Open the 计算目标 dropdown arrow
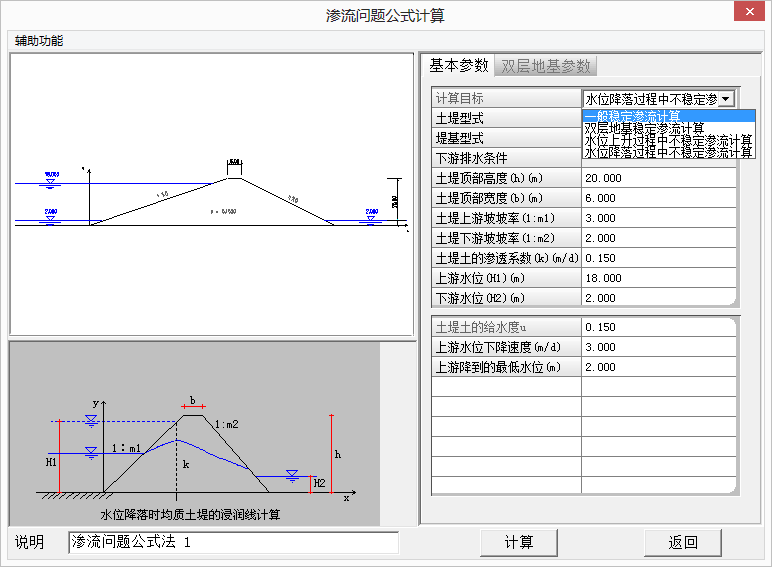Screen dimensions: 772x567 coord(727,99)
